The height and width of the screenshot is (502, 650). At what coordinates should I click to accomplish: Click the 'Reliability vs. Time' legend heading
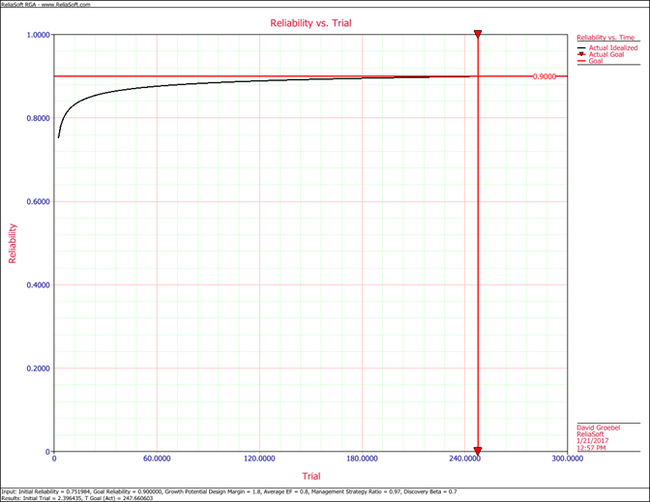(606, 37)
